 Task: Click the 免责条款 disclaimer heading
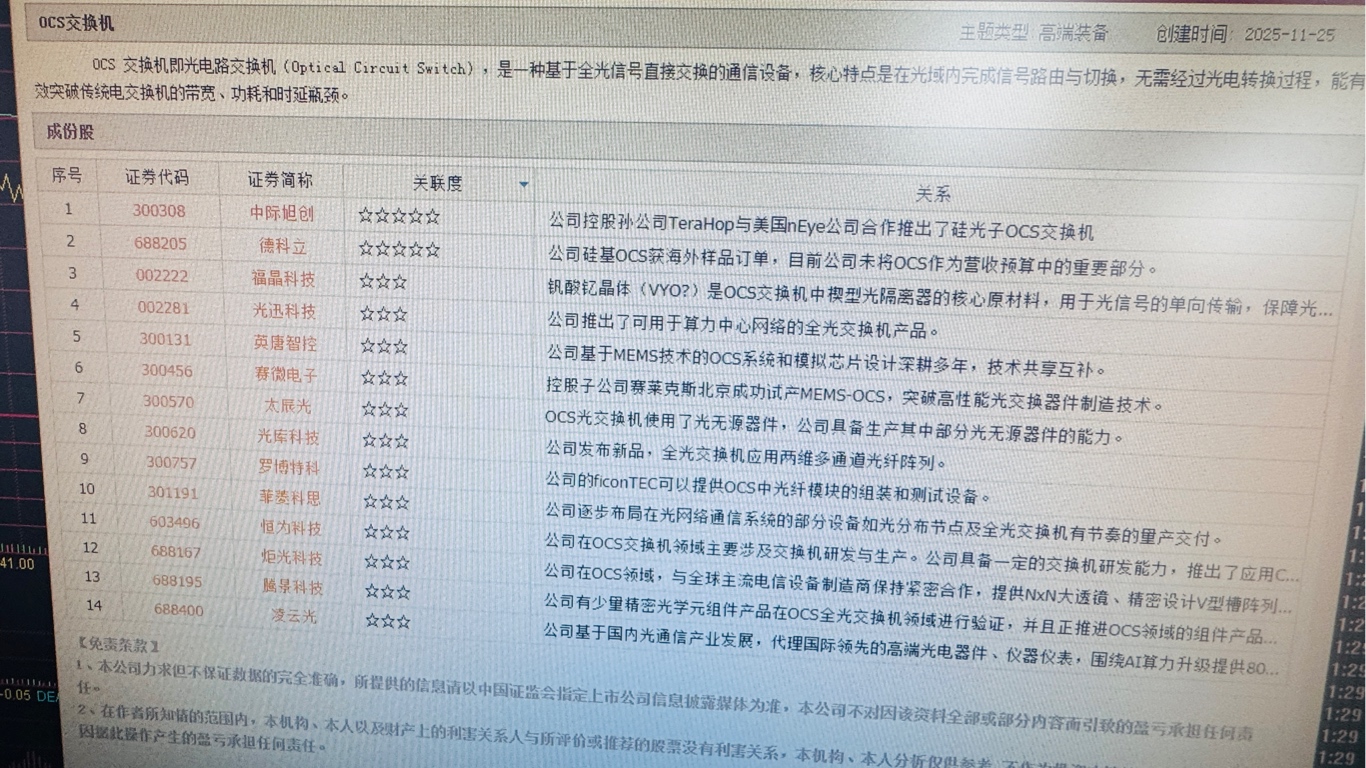coord(118,646)
